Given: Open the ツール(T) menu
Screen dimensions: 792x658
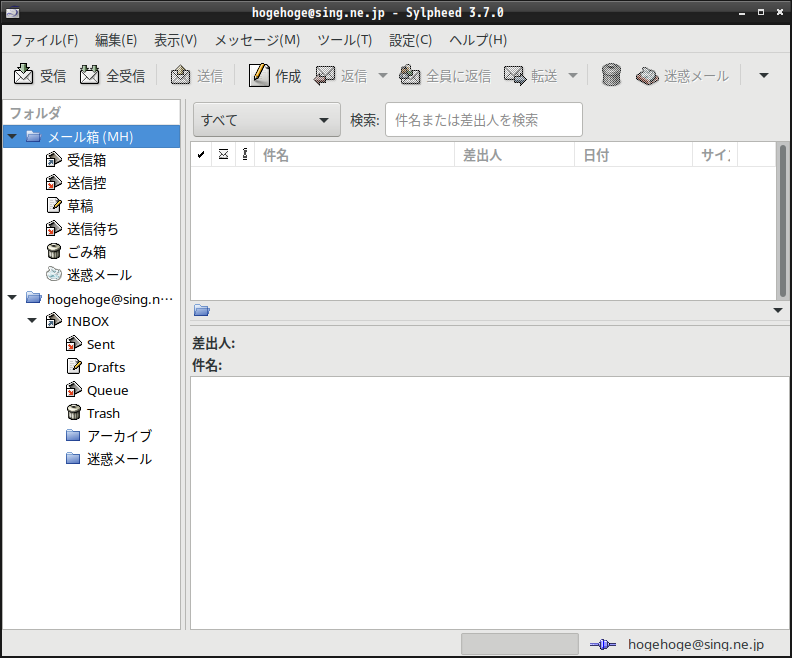Looking at the screenshot, I should click(x=344, y=40).
